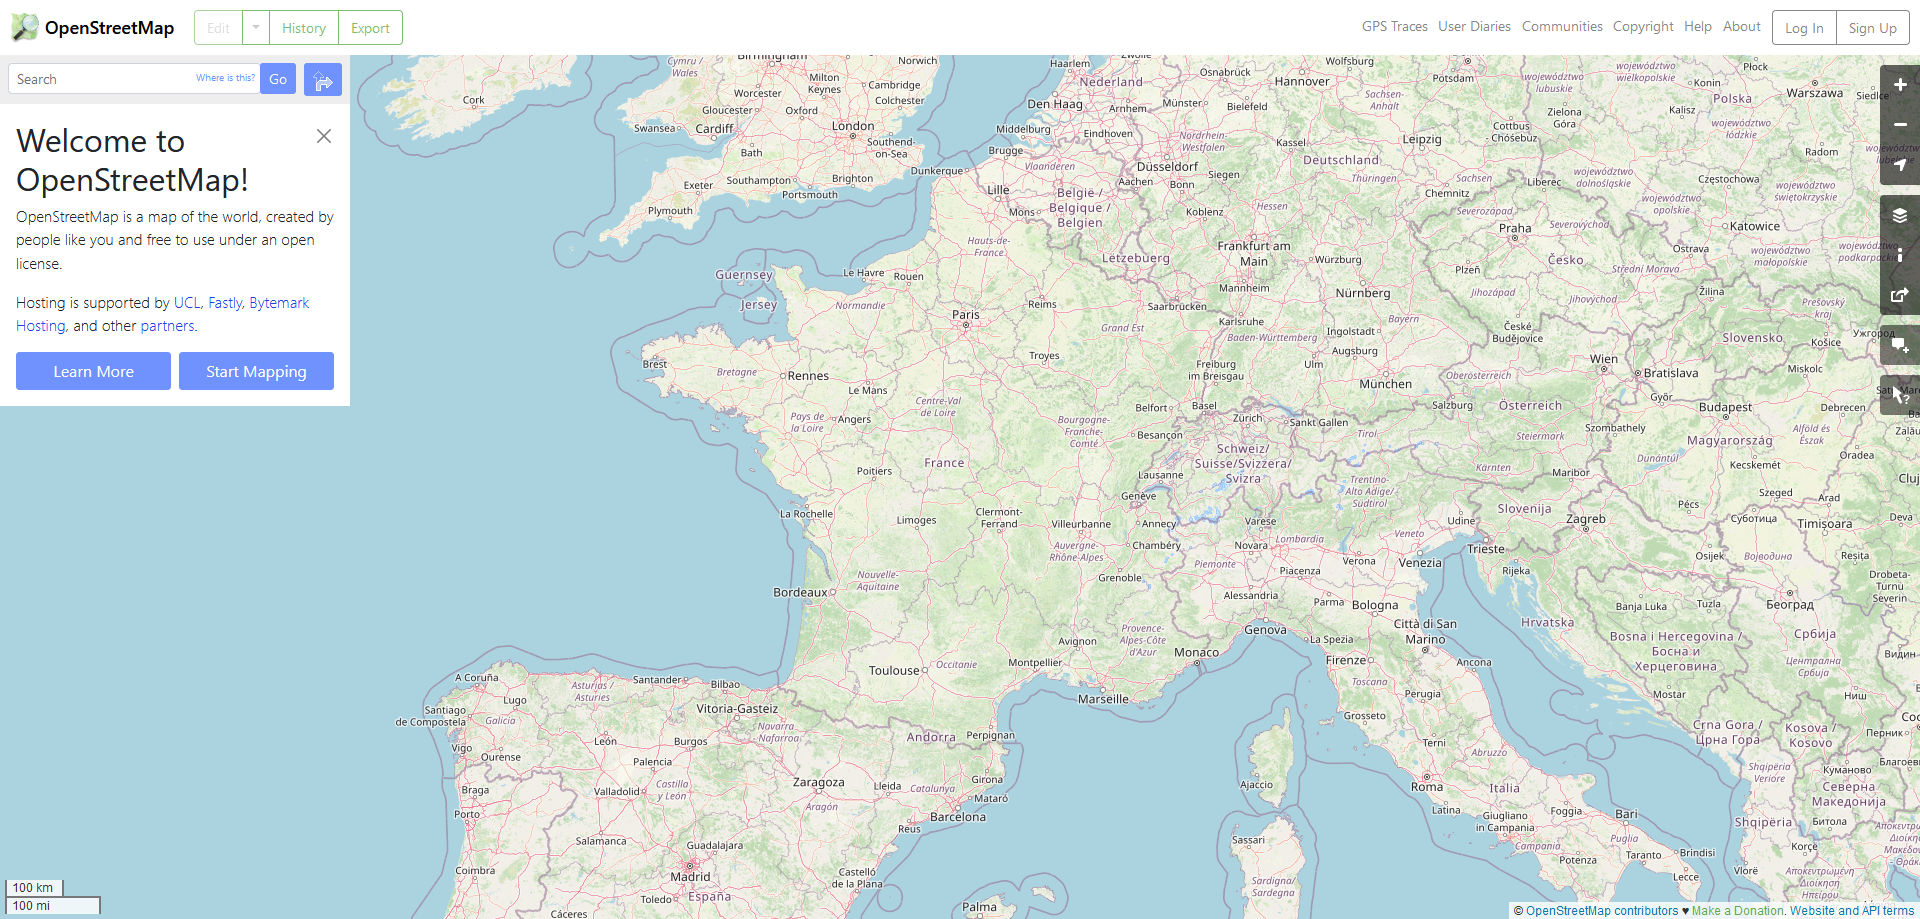
Task: Click the Go search button
Action: pyautogui.click(x=278, y=79)
